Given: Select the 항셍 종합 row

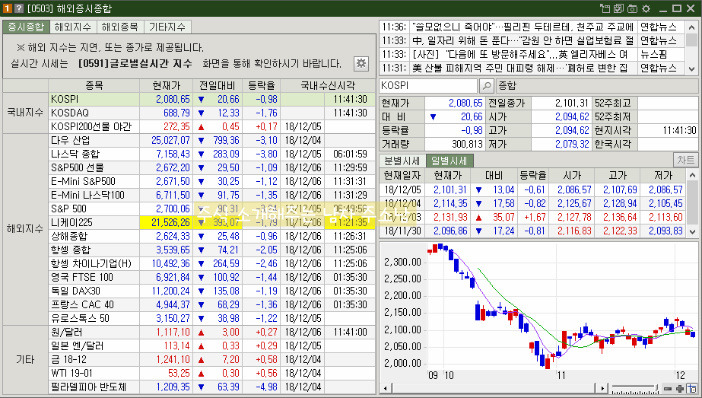Looking at the screenshot, I should pyautogui.click(x=212, y=250).
